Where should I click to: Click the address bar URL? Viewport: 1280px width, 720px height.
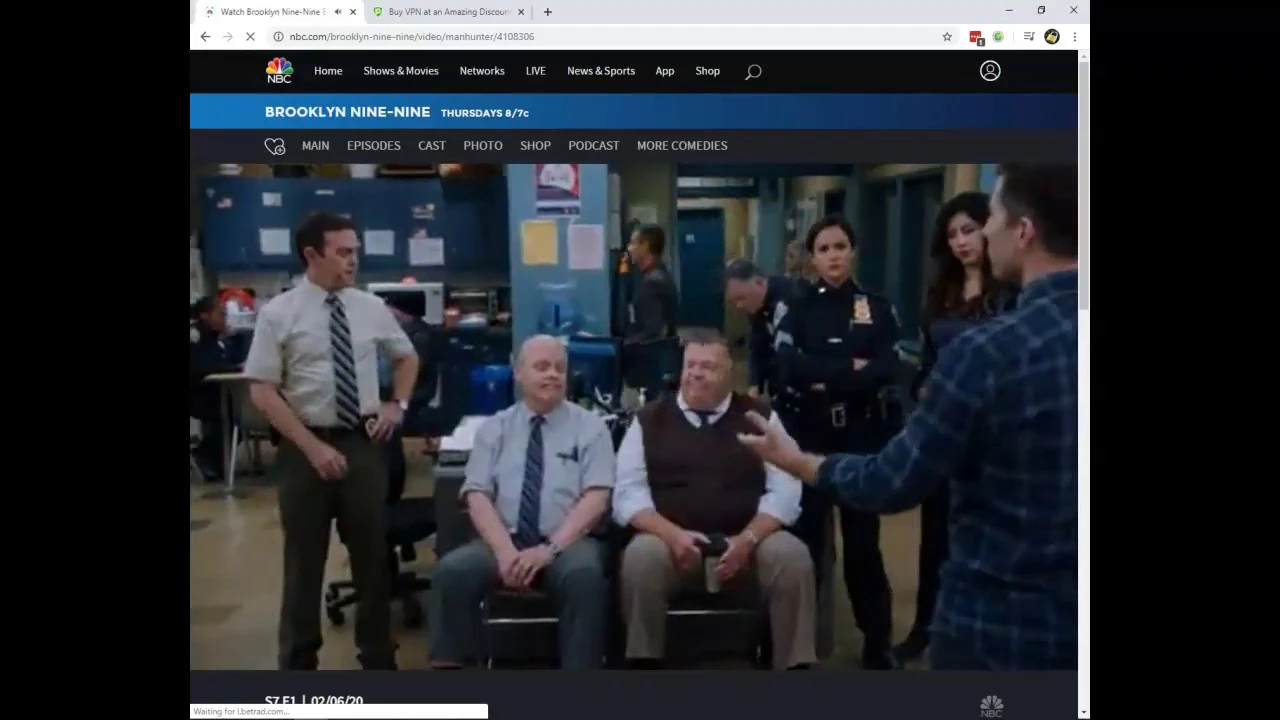tap(412, 36)
